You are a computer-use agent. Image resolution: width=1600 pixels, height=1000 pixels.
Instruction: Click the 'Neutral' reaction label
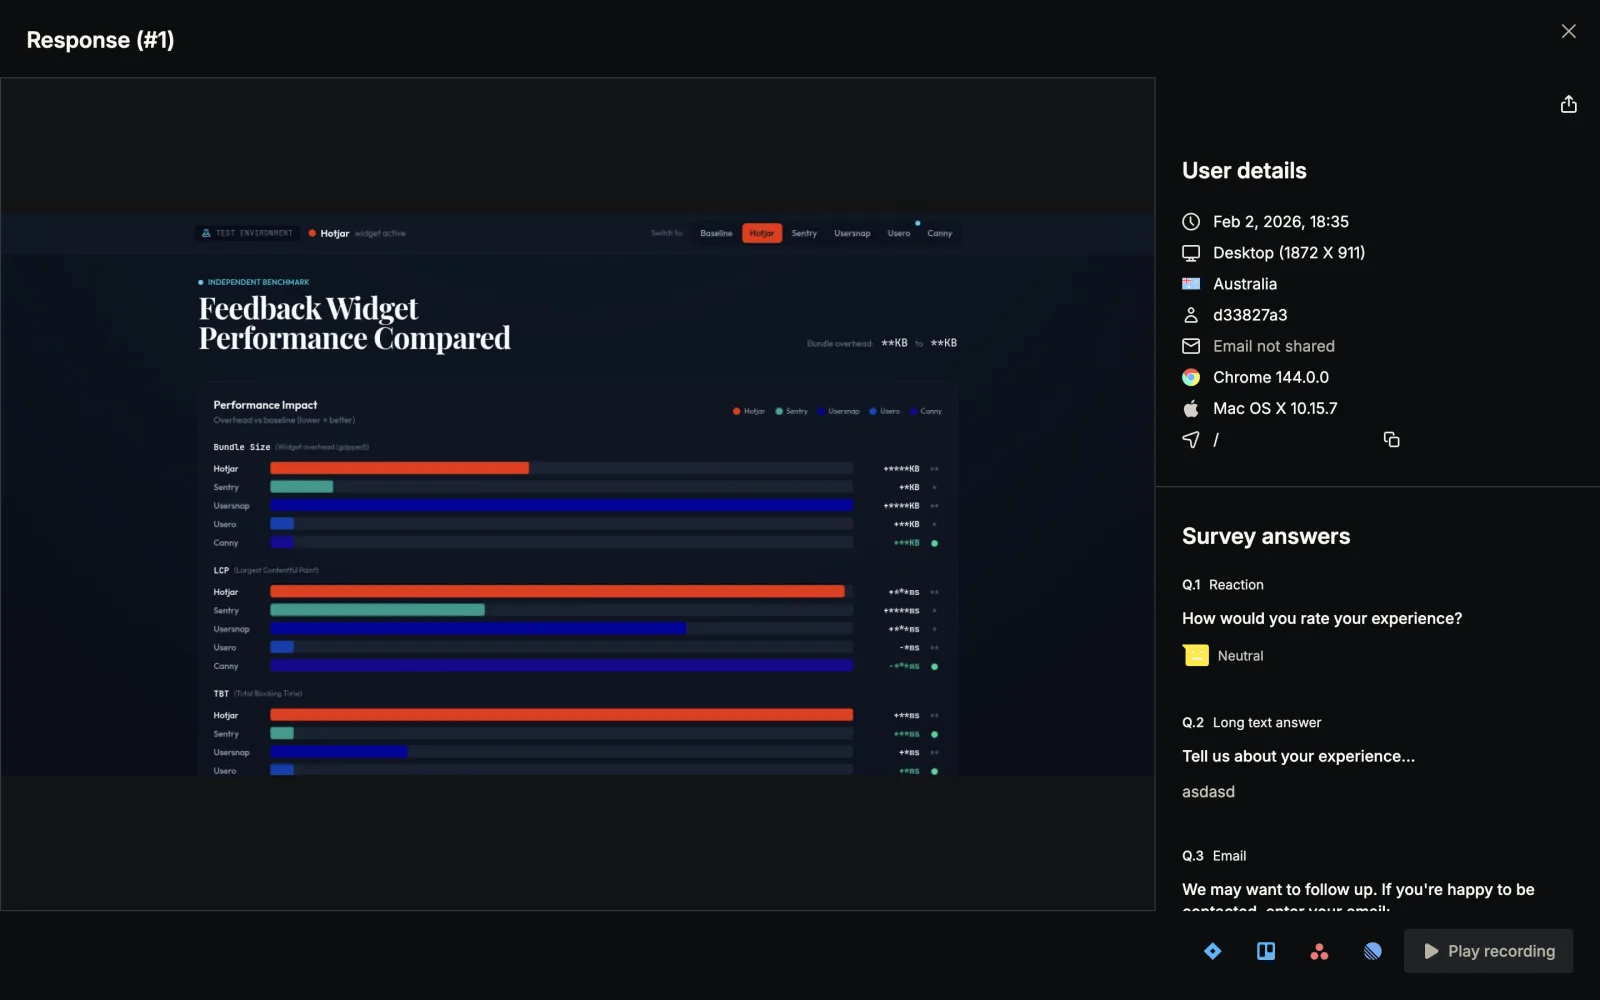(1241, 656)
